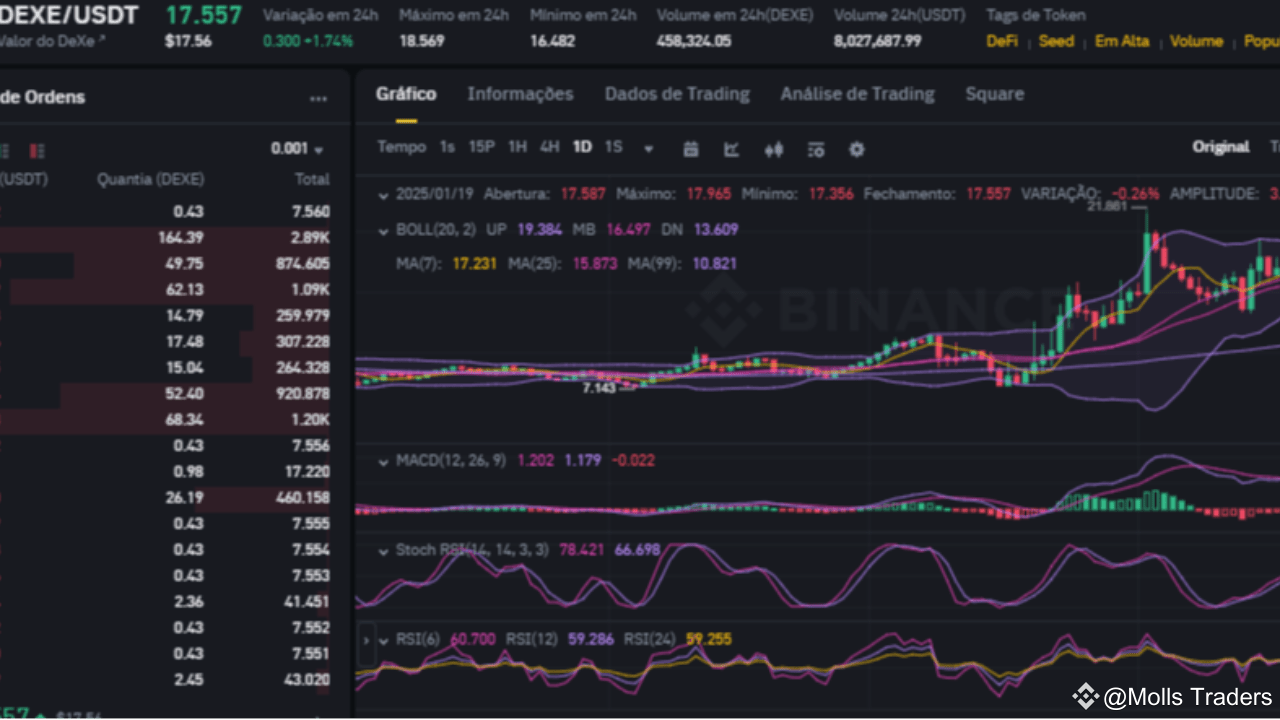Select order row with total 41.451
1280x720 pixels.
pos(165,602)
